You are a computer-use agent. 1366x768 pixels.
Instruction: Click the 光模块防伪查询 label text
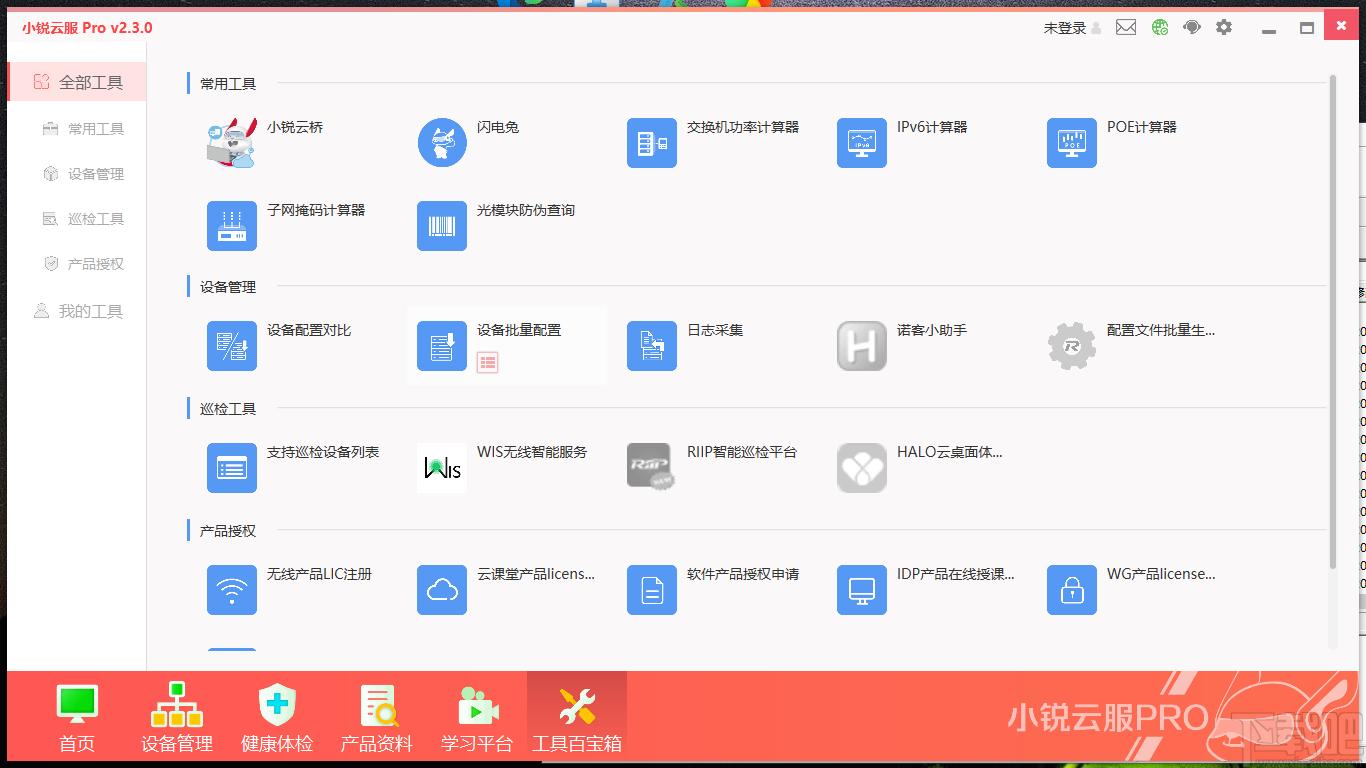click(526, 210)
